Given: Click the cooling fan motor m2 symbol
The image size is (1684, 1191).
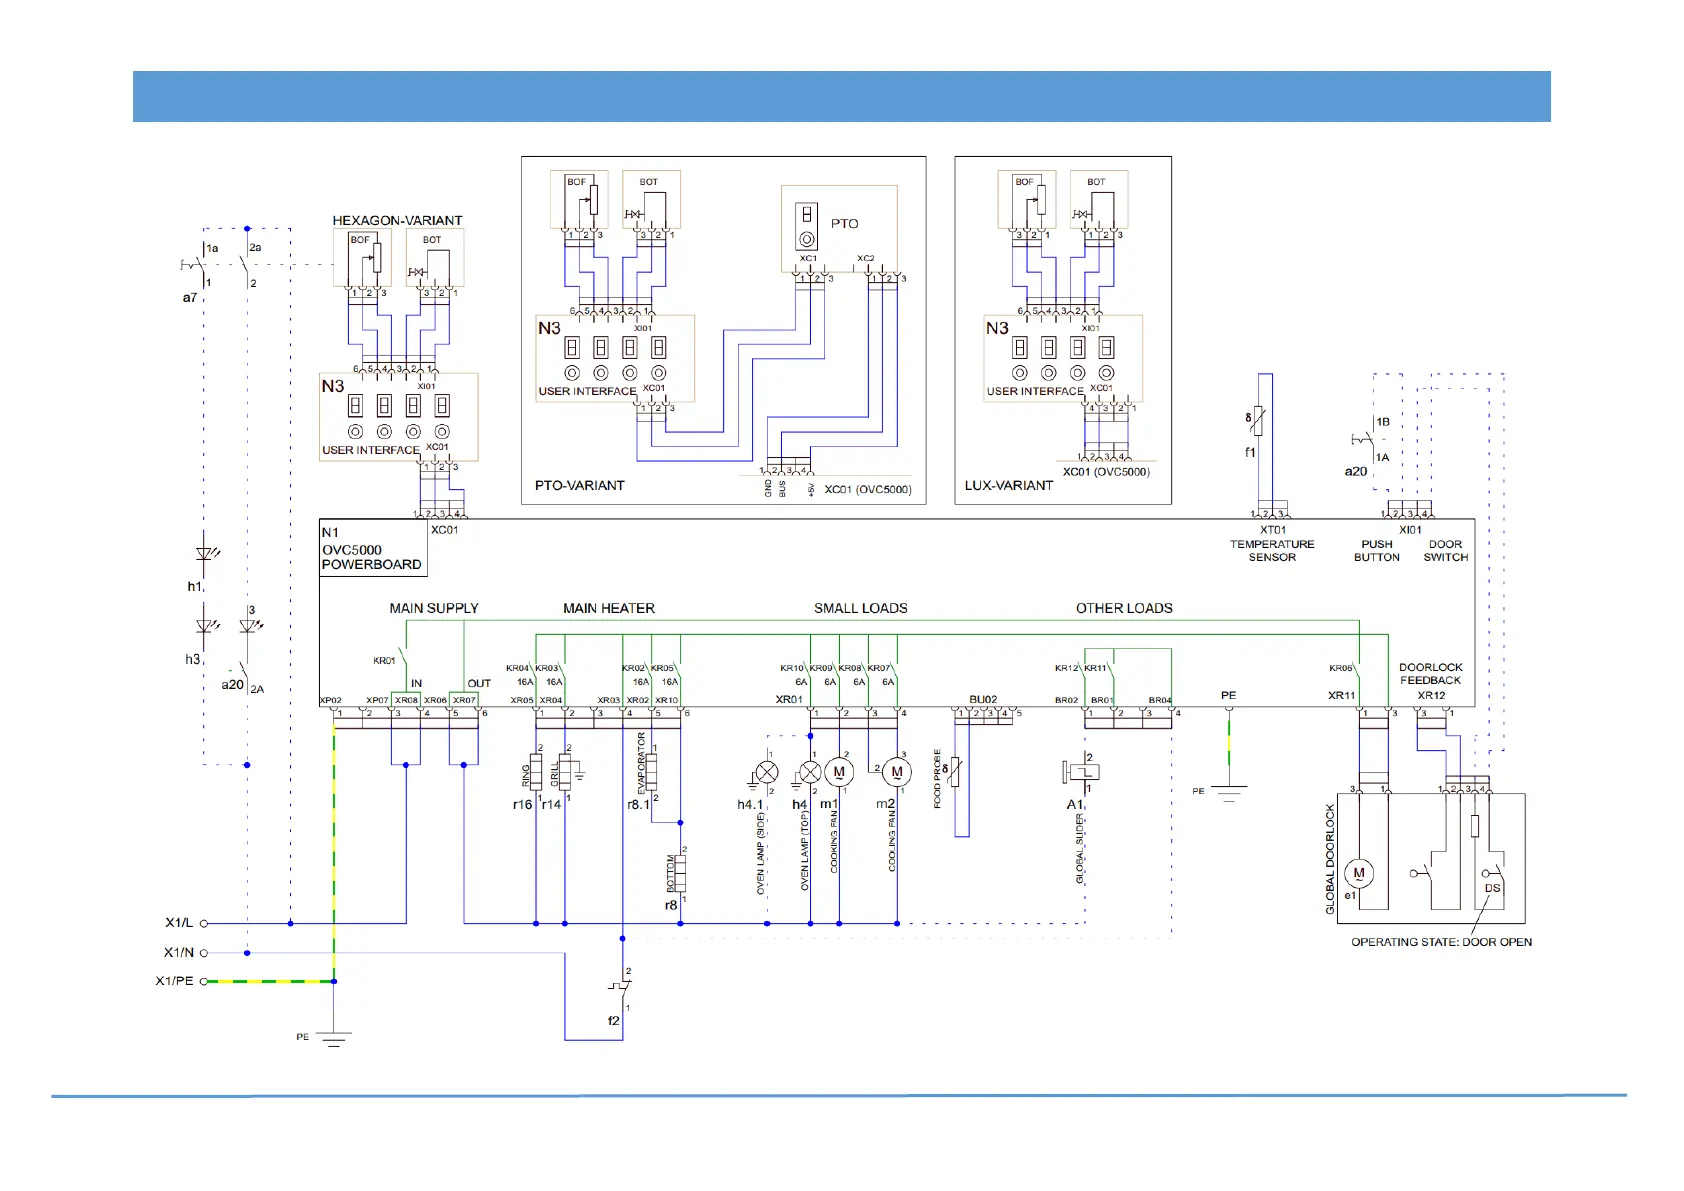Looking at the screenshot, I should (897, 772).
